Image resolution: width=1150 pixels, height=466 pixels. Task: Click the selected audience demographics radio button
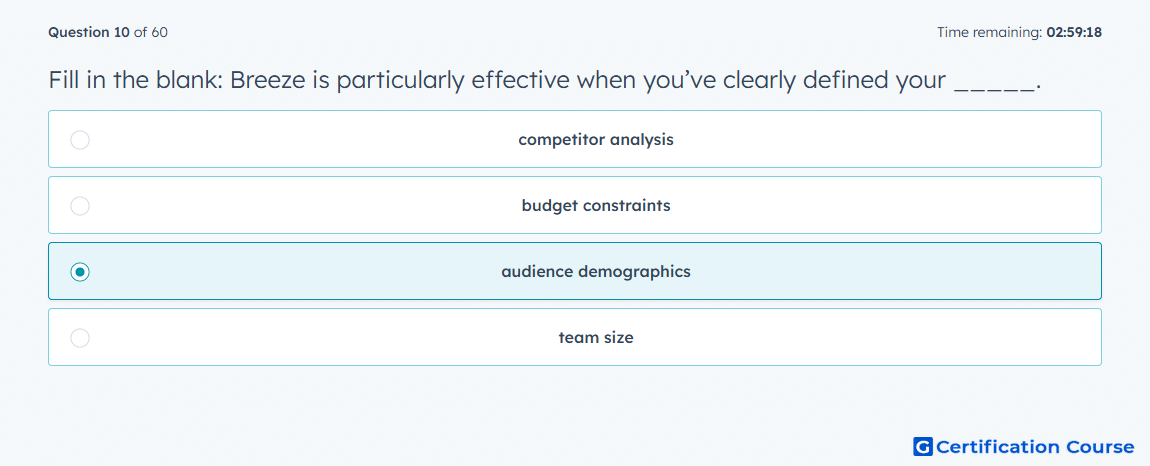click(80, 272)
